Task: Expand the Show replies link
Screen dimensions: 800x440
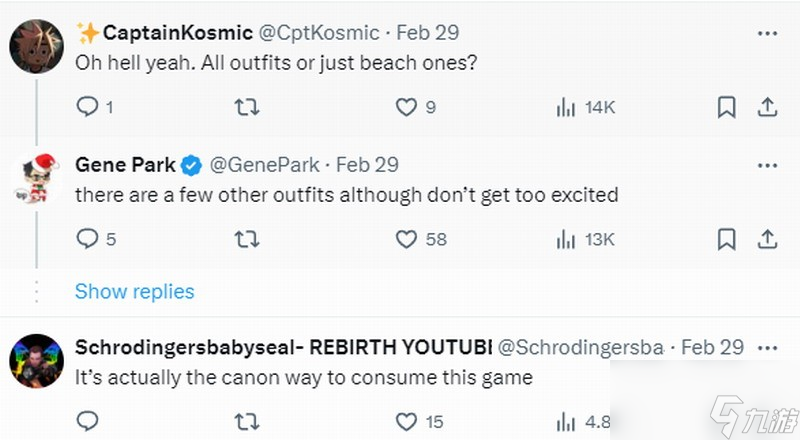Action: pos(135,291)
